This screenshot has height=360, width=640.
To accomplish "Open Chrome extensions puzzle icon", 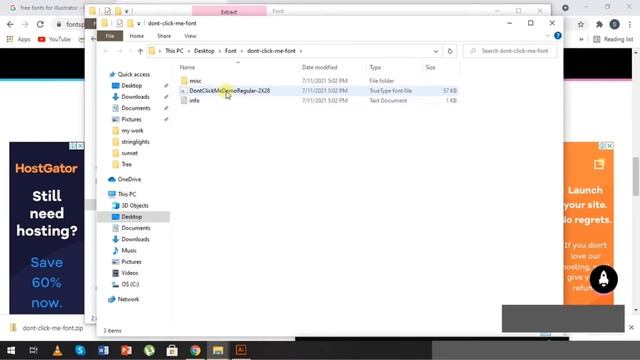I will point(599,24).
